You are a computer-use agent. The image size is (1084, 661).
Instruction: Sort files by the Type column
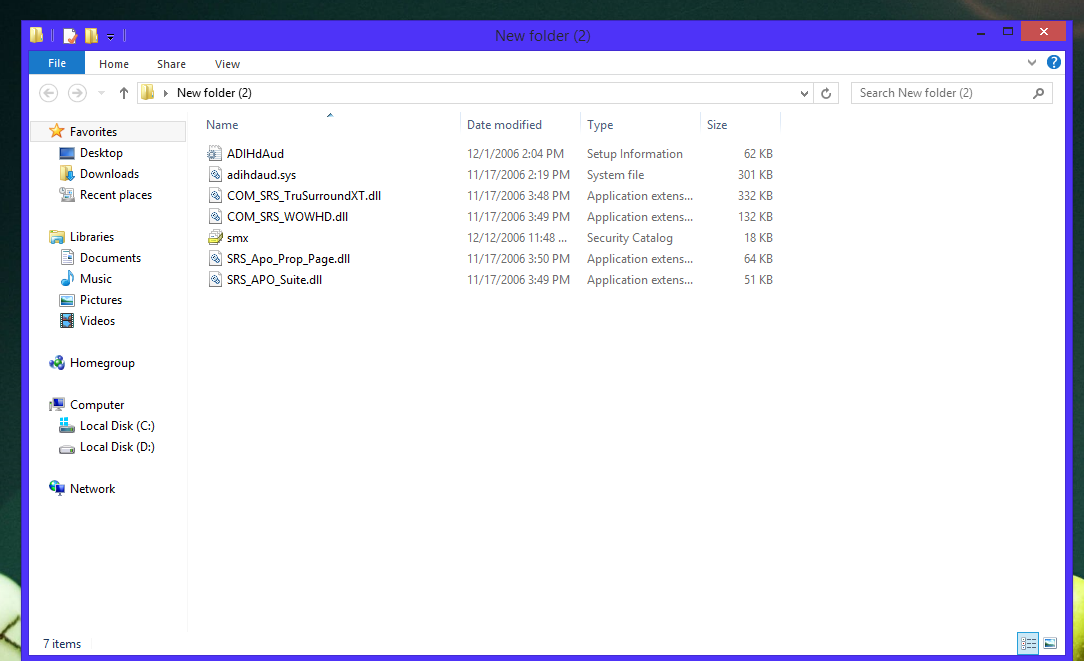click(600, 124)
